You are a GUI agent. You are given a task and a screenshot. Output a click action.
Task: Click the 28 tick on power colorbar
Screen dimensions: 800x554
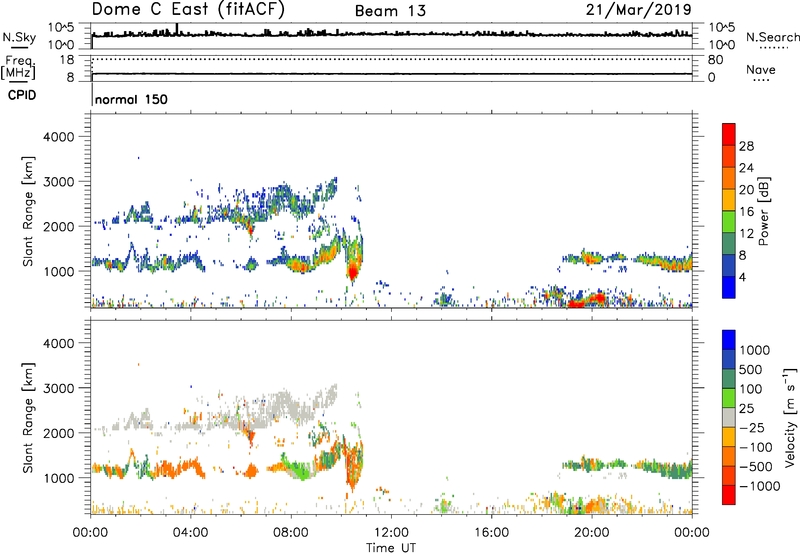coord(746,146)
